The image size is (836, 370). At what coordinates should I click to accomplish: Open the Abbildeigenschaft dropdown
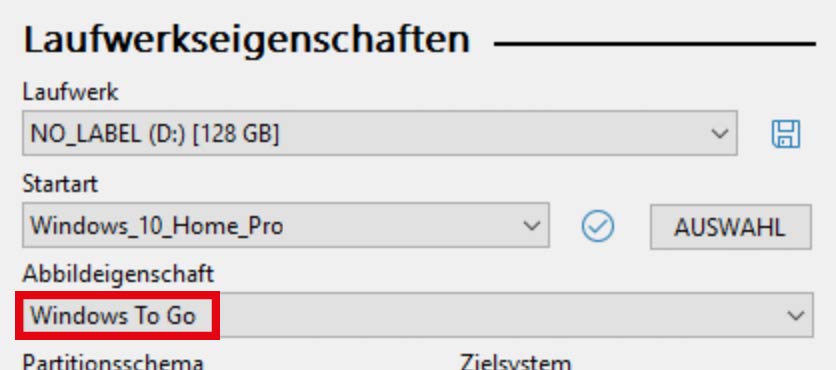pos(418,315)
